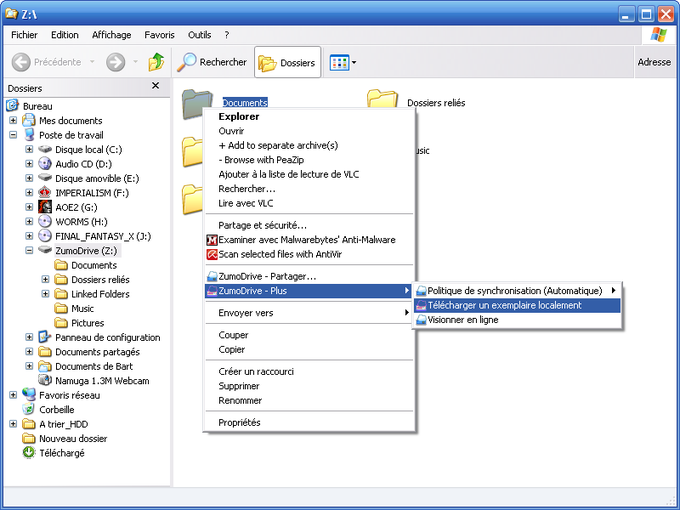Click Envoyer vers submenu entry

[309, 313]
